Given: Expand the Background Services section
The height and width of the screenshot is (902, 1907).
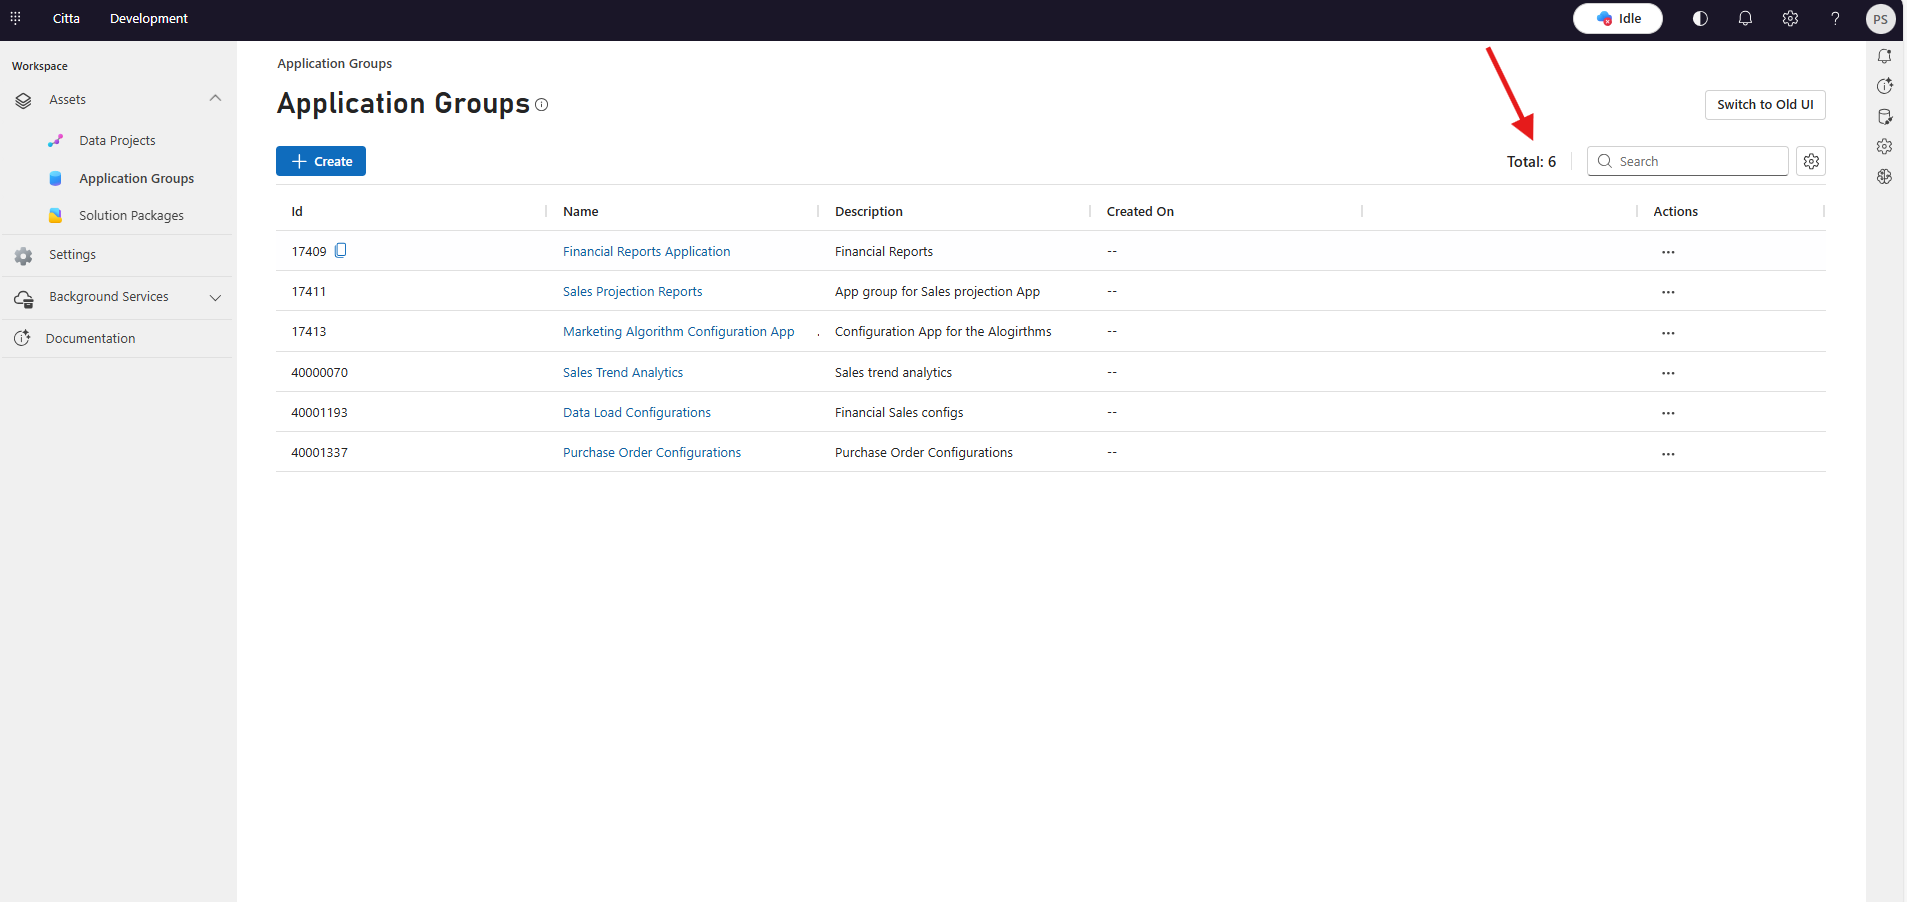Looking at the screenshot, I should [x=215, y=297].
